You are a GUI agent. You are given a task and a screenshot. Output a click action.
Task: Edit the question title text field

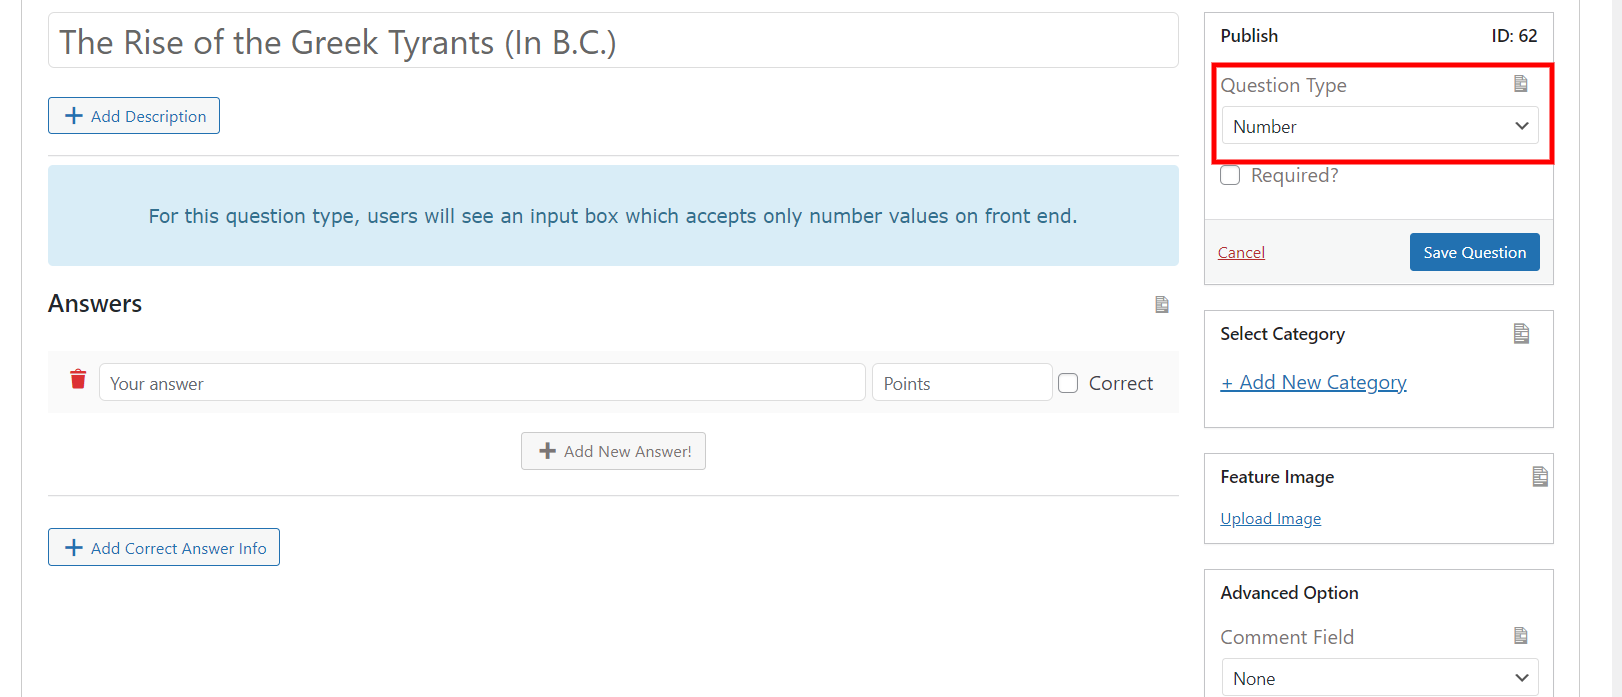(612, 42)
